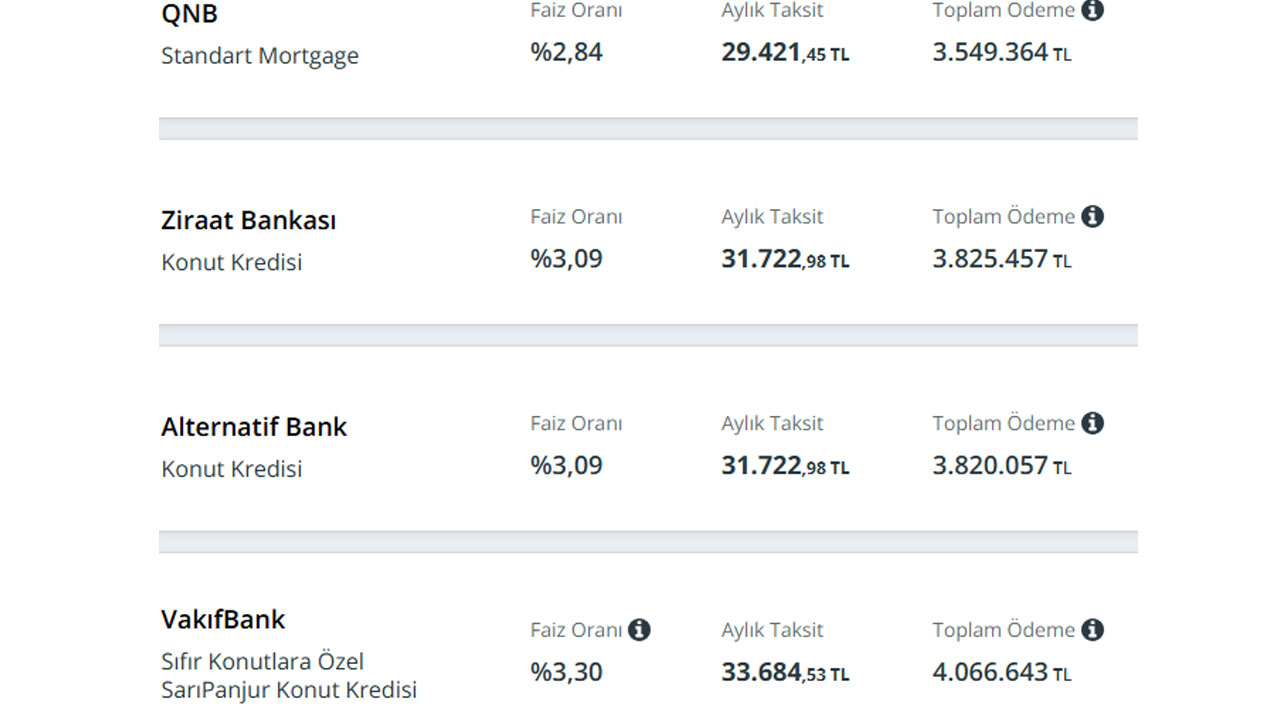Open the VakıfBank bank name
Image resolution: width=1280 pixels, height=720 pixels.
[x=223, y=620]
